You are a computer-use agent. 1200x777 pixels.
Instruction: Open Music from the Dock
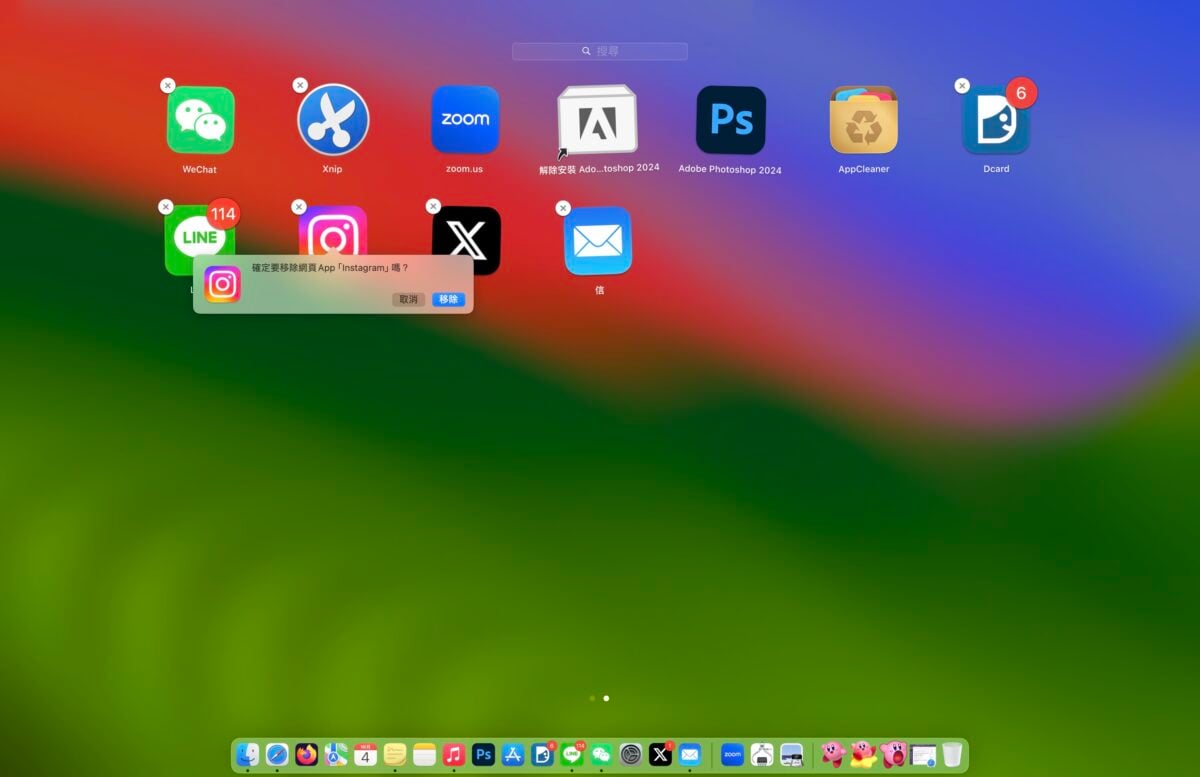(454, 754)
